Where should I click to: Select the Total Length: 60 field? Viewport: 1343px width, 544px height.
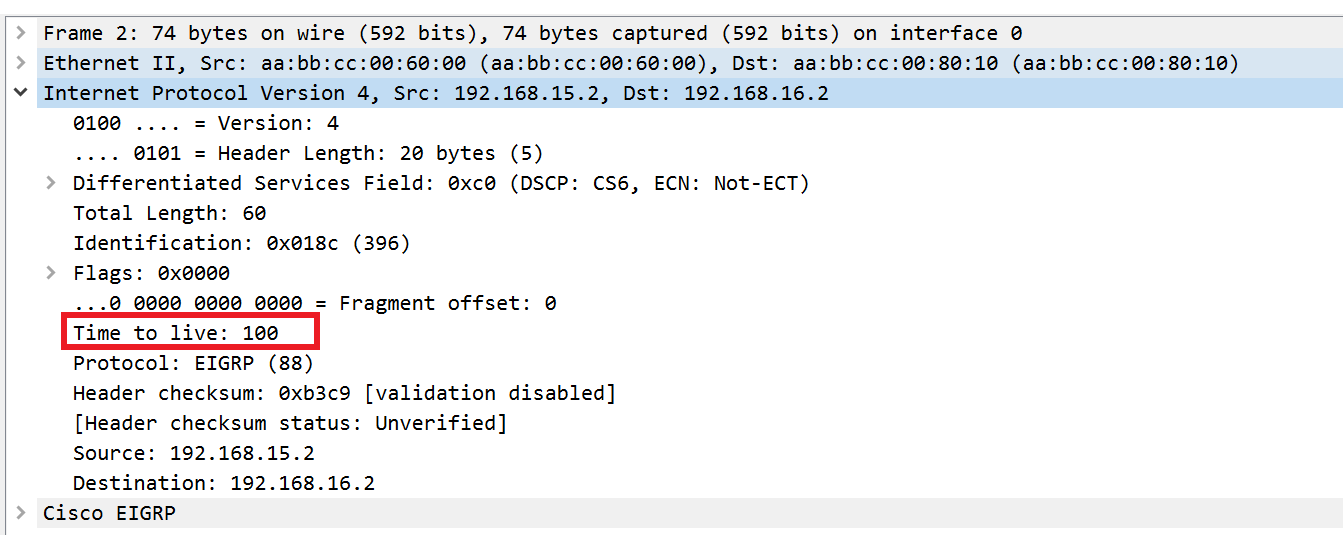170,214
